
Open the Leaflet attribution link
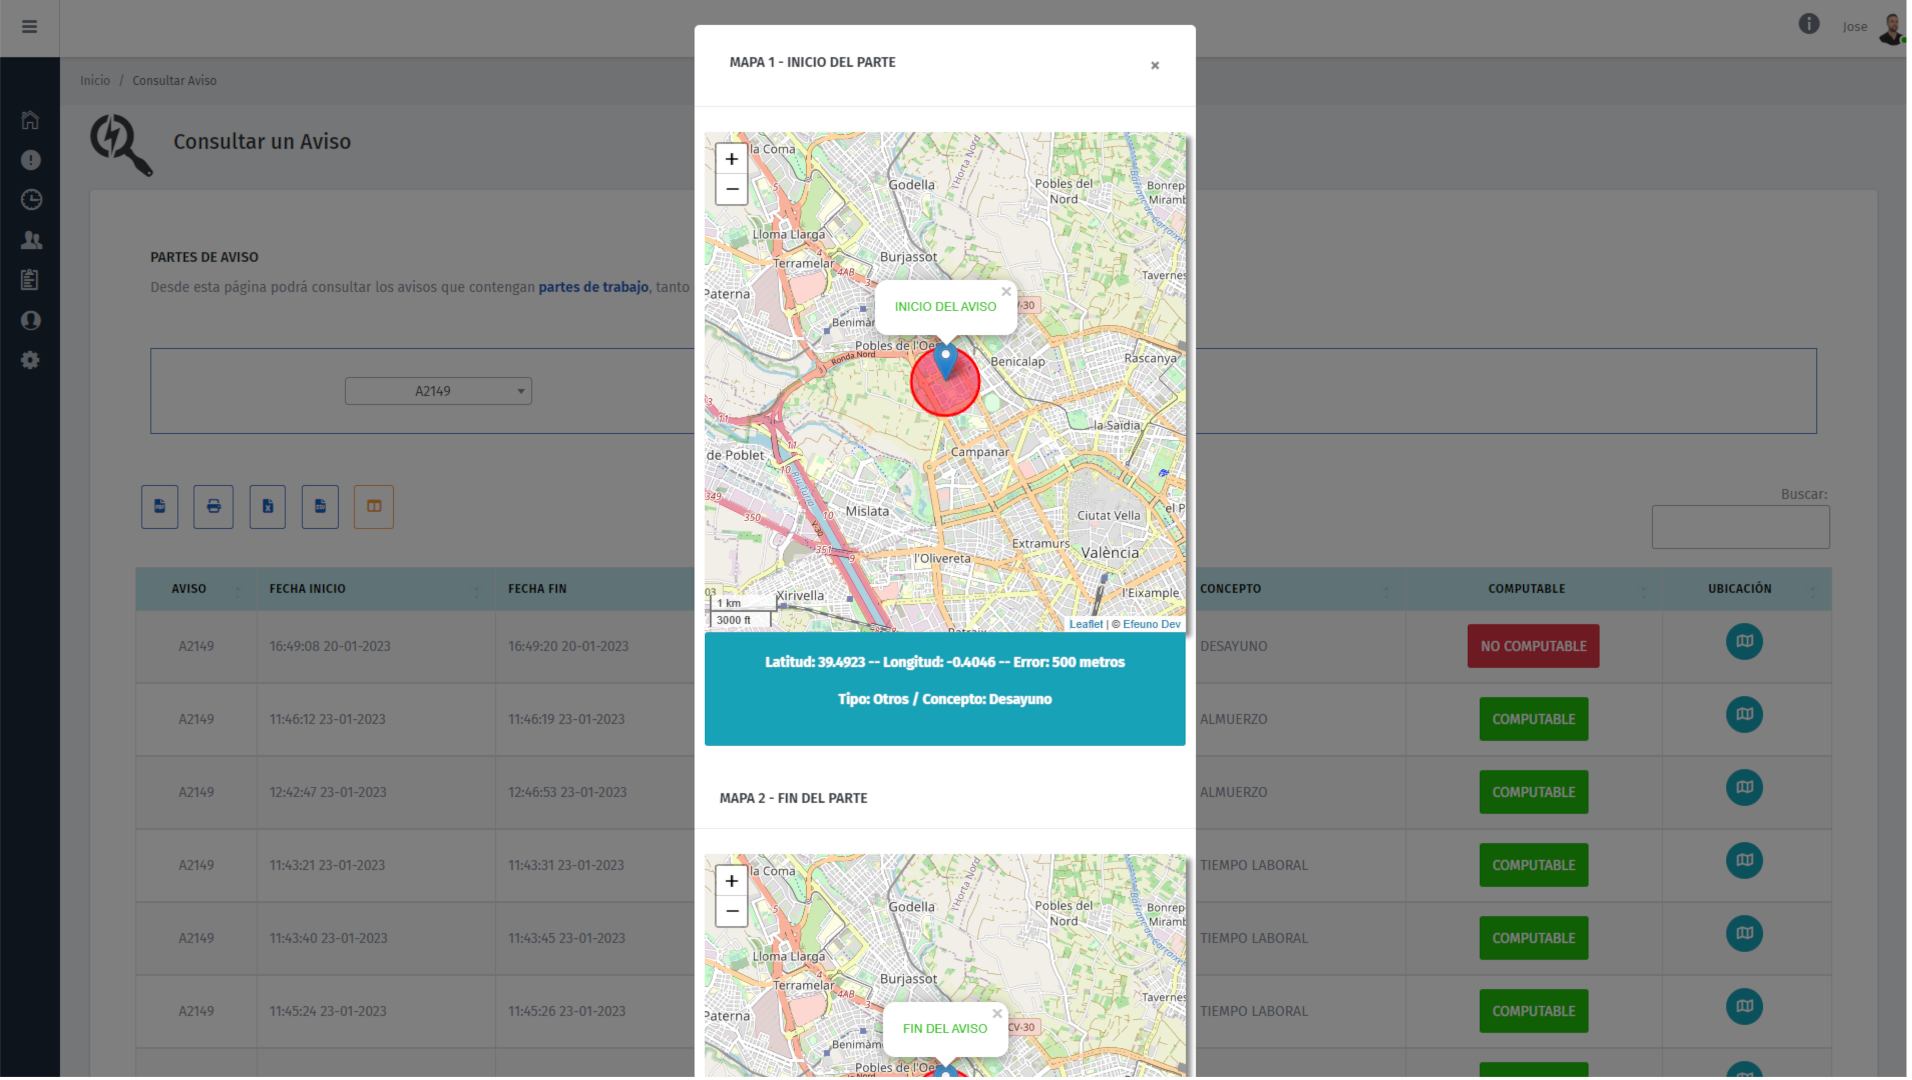point(1085,624)
